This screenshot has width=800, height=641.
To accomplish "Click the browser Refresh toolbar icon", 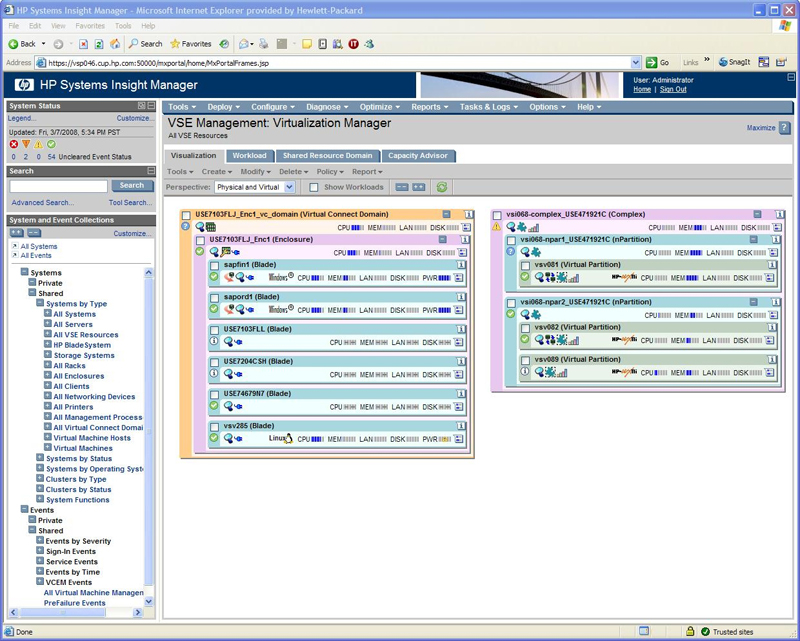I will coord(99,44).
